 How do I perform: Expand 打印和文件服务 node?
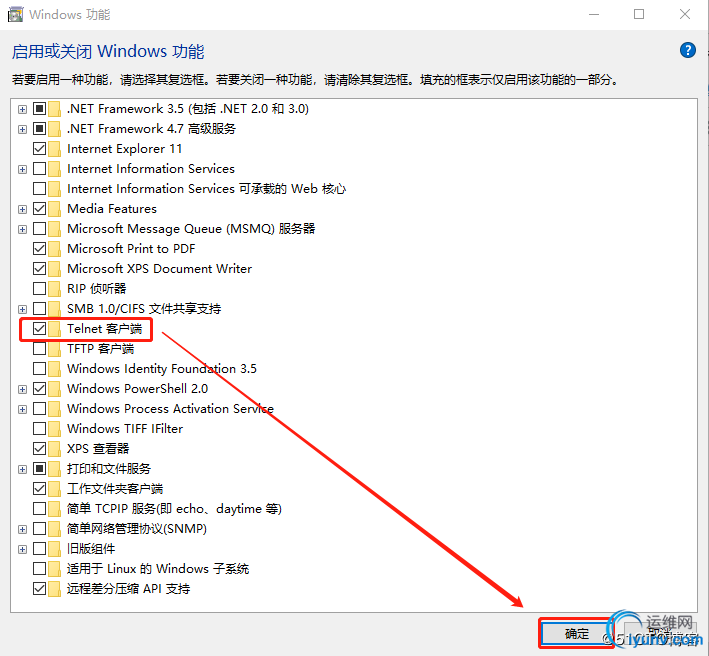click(x=22, y=469)
